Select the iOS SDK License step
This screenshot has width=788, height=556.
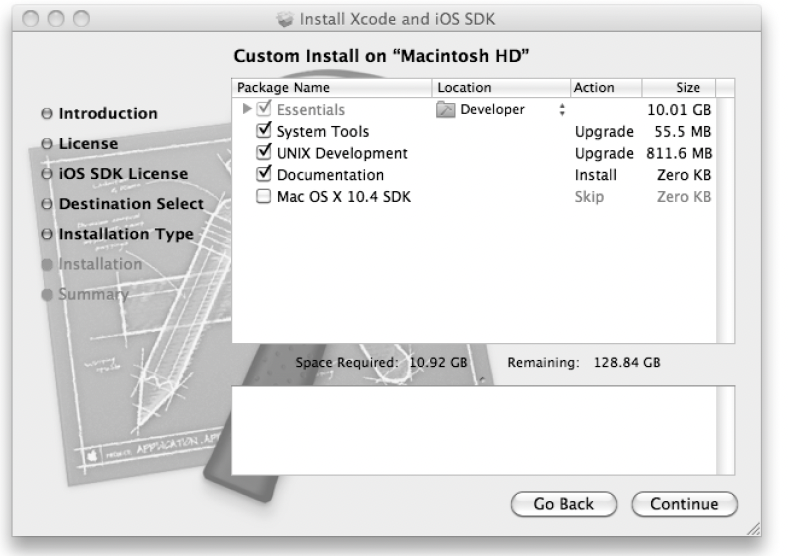[123, 174]
